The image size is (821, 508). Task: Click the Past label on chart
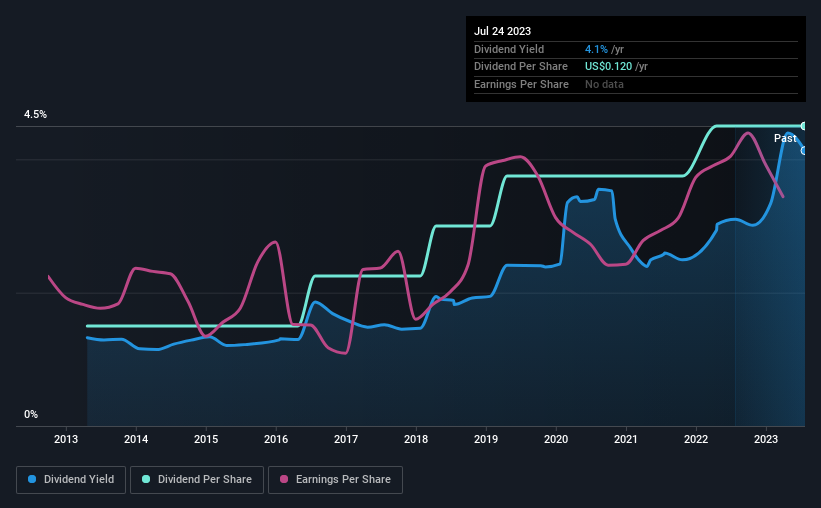point(785,138)
